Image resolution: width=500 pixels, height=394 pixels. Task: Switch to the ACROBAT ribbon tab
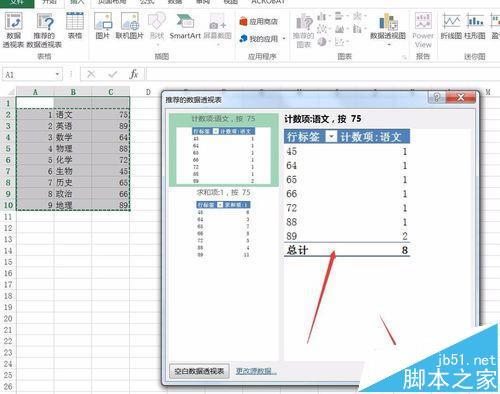[x=268, y=2]
